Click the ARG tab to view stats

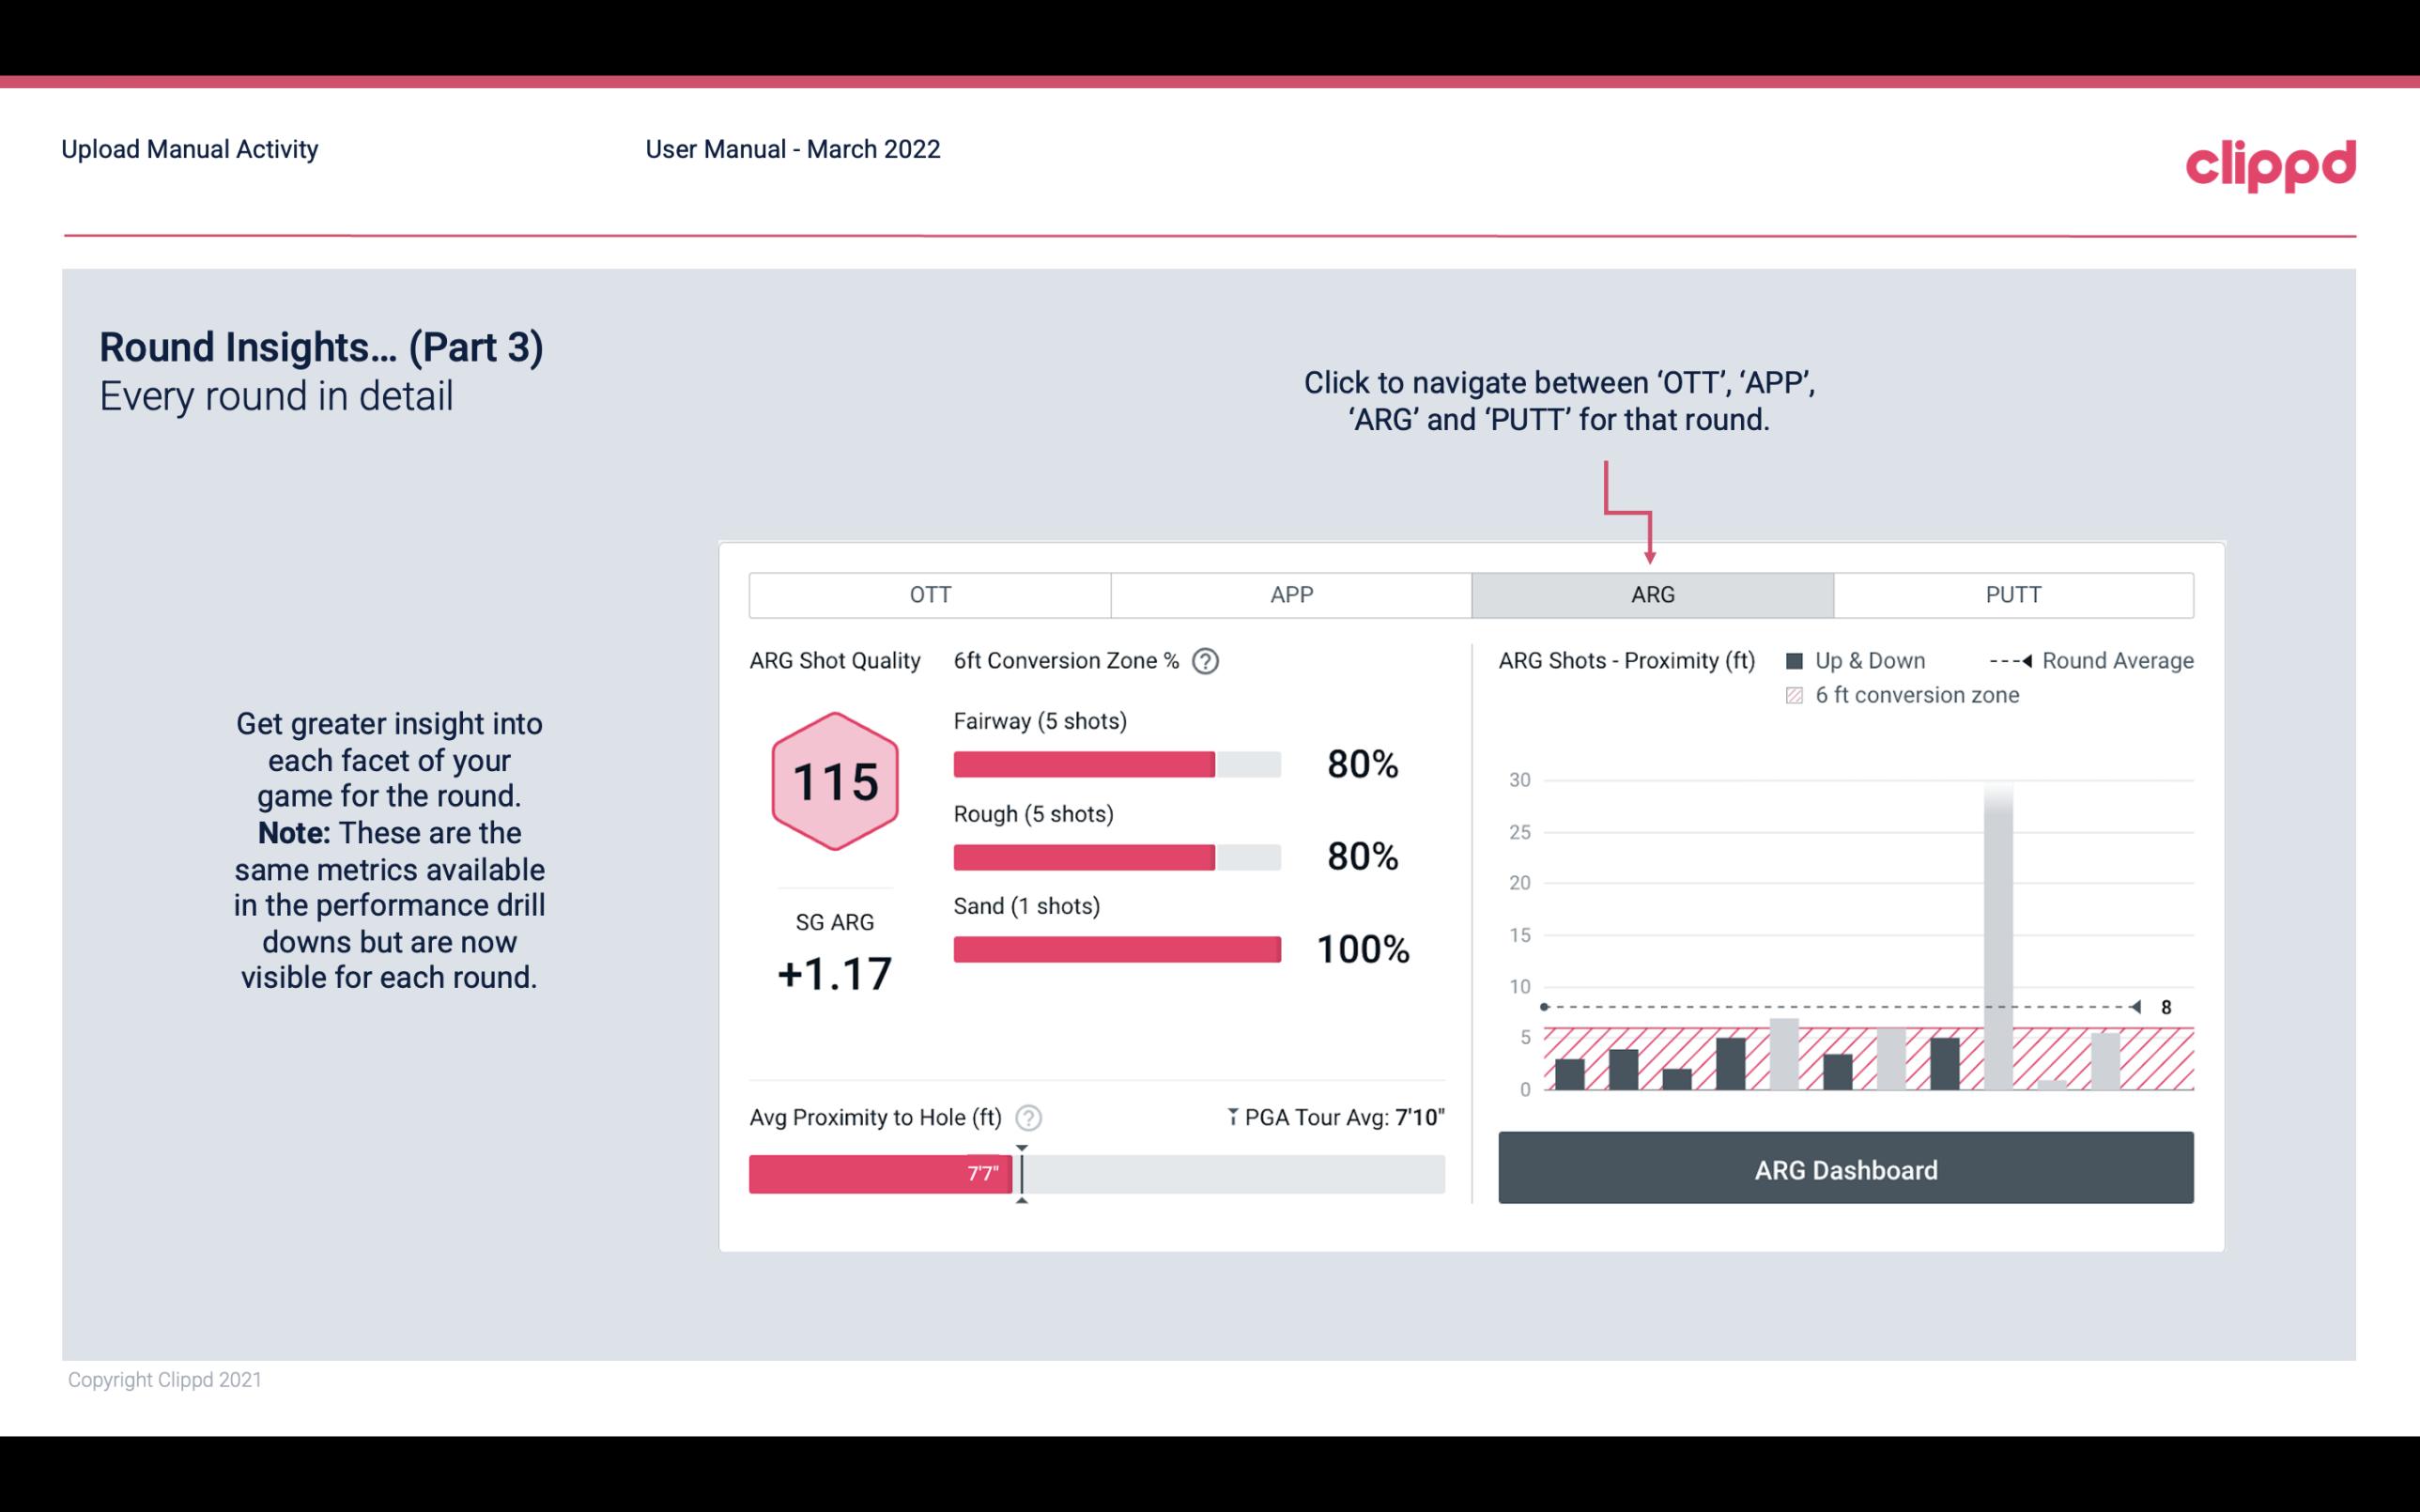coord(1649,594)
